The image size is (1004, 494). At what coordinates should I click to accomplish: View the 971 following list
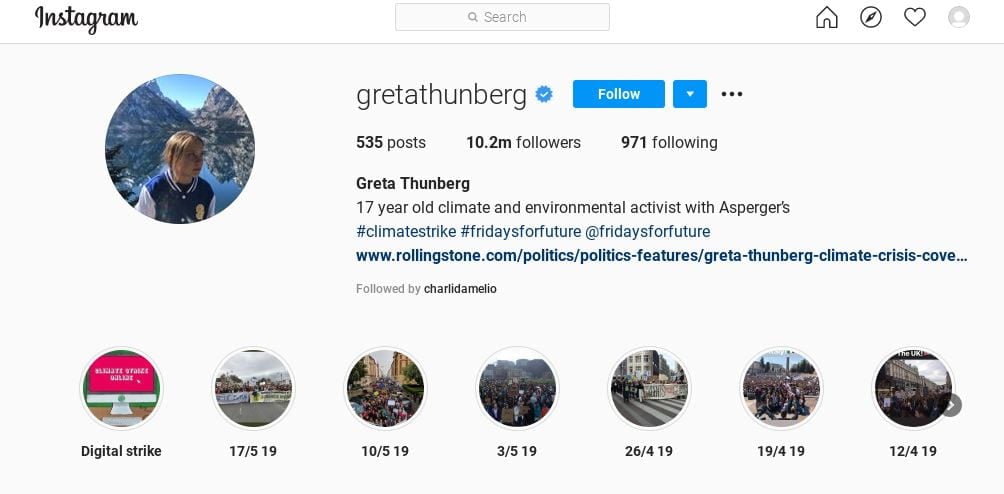coord(669,142)
